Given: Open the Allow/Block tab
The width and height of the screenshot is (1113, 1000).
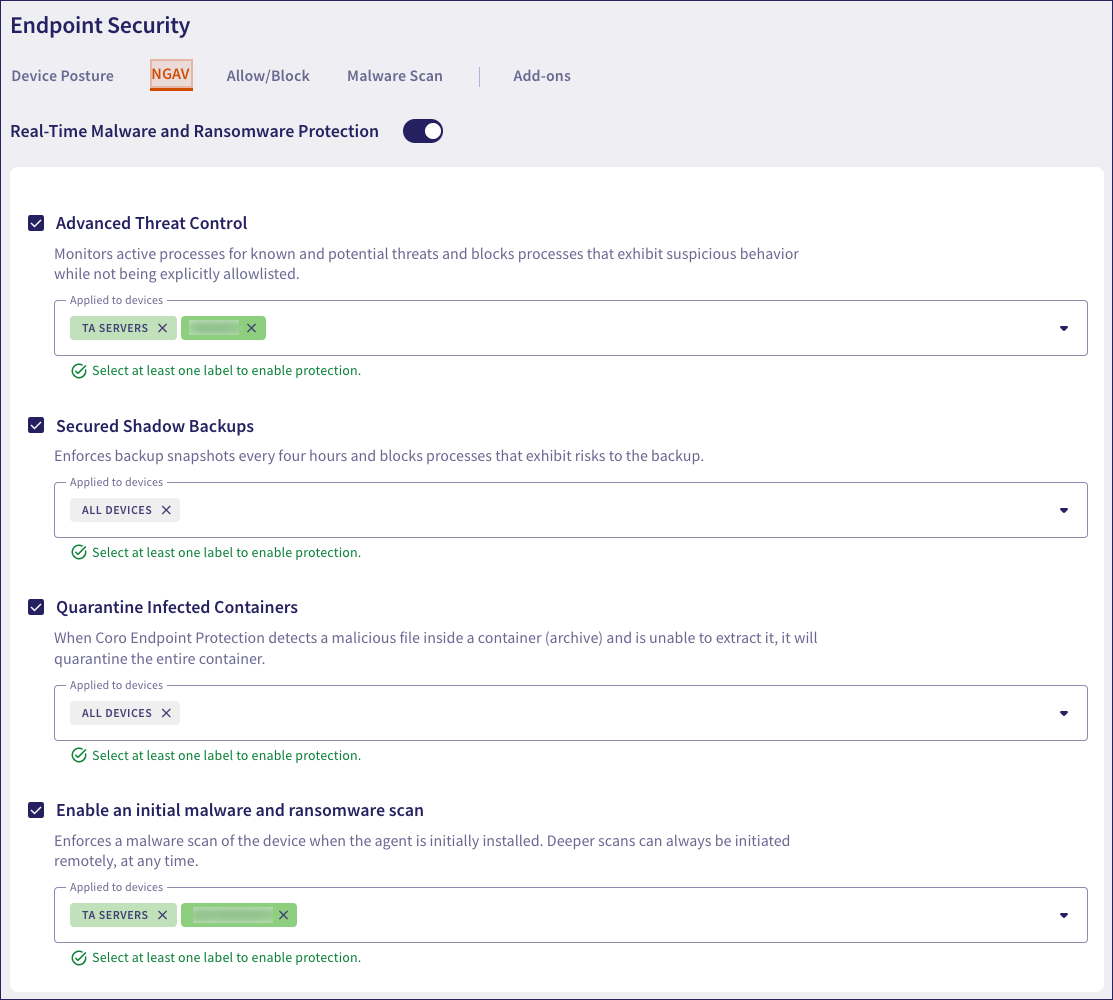Looking at the screenshot, I should pos(268,76).
